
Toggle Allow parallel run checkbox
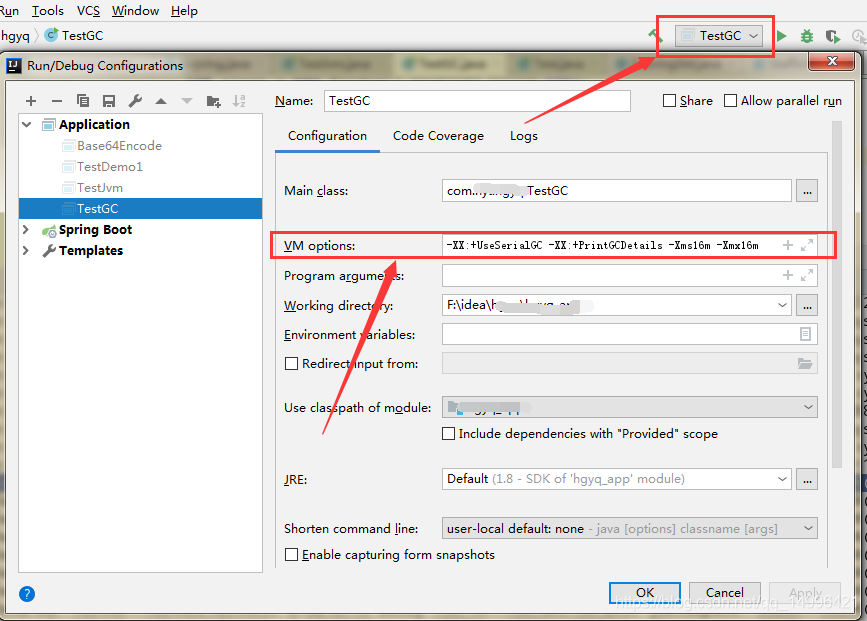point(730,101)
